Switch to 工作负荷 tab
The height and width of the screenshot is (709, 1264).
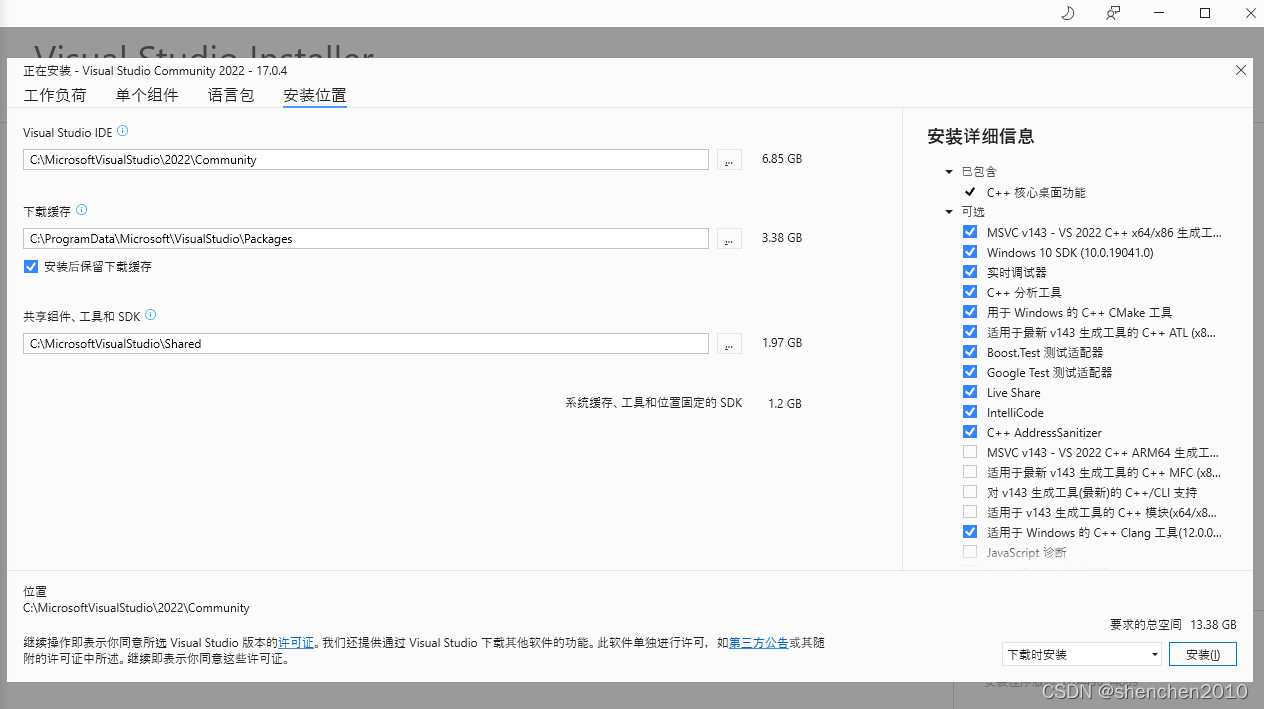coord(55,95)
